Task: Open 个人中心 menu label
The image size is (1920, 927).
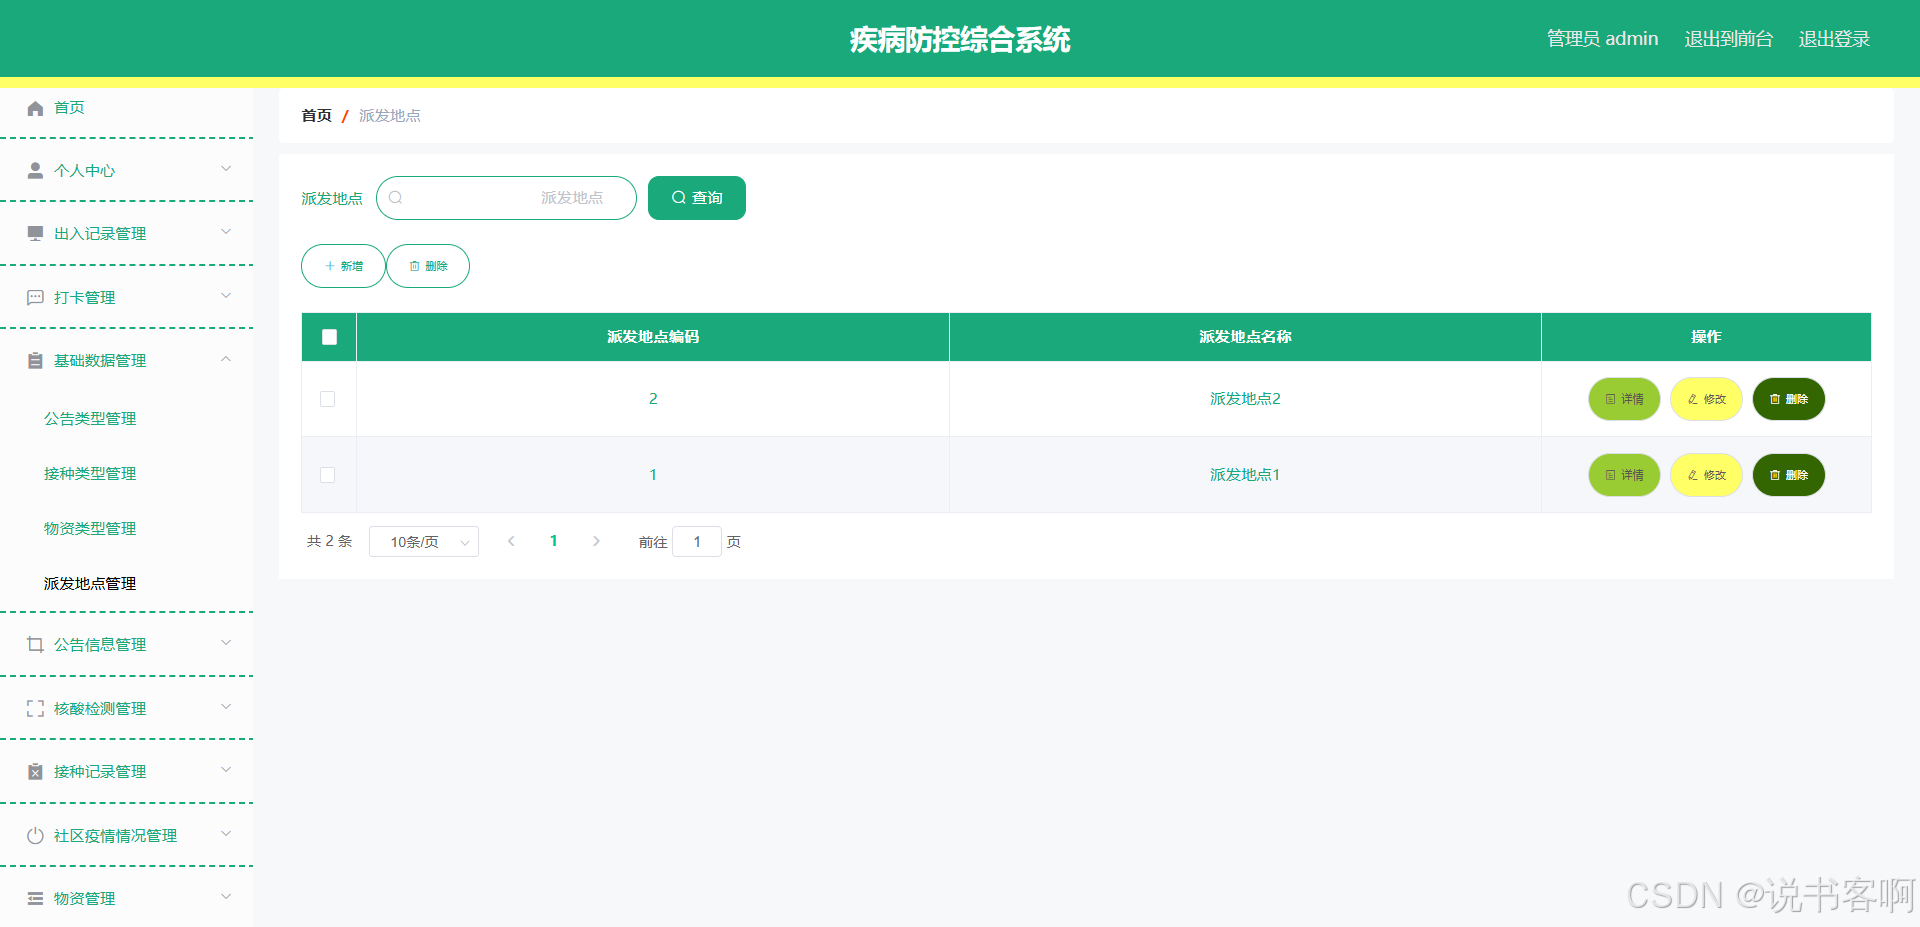Action: tap(84, 171)
